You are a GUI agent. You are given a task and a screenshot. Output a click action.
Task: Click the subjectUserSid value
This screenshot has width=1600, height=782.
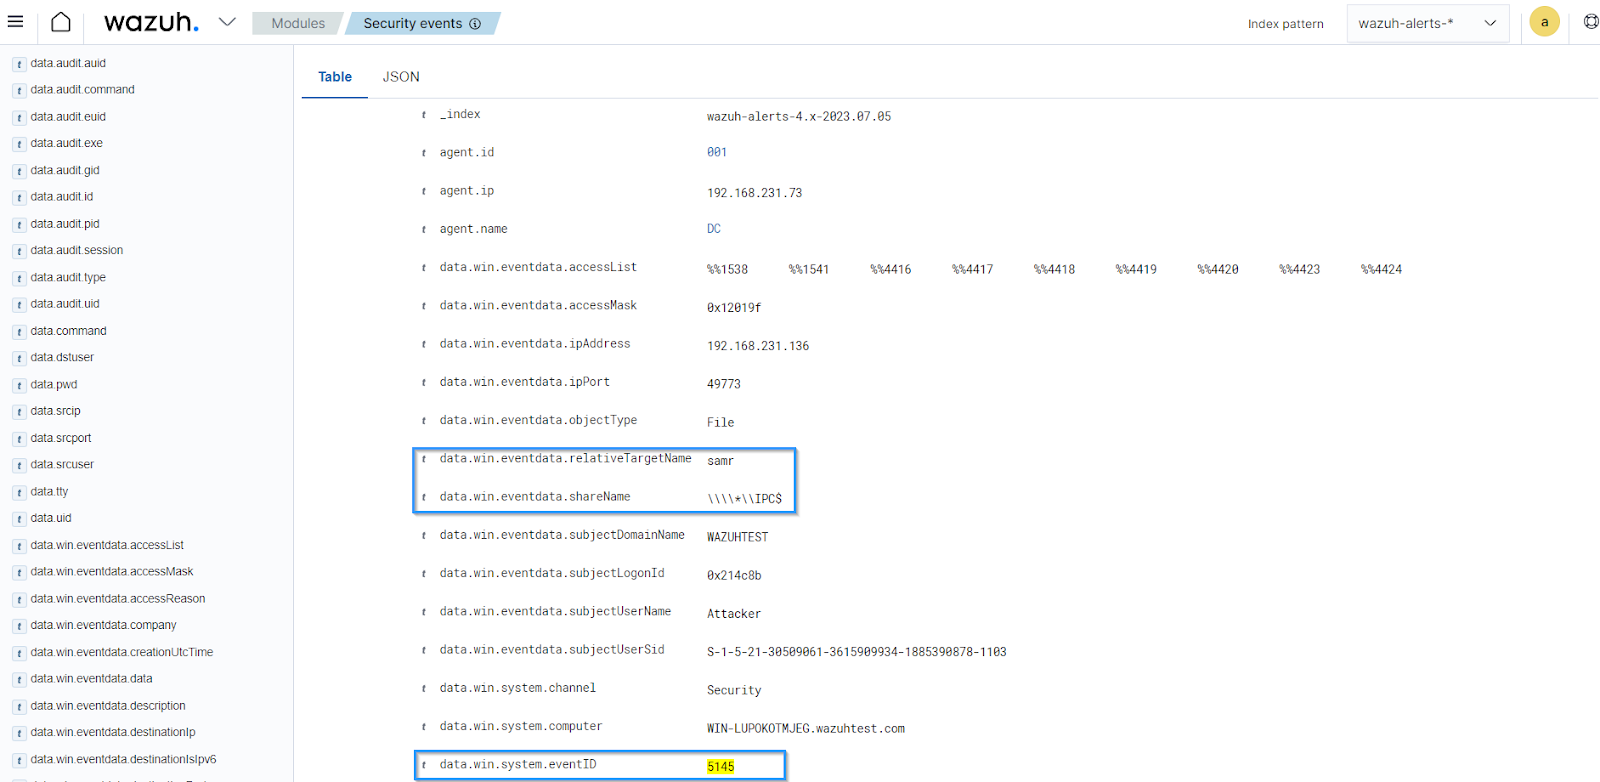(857, 652)
